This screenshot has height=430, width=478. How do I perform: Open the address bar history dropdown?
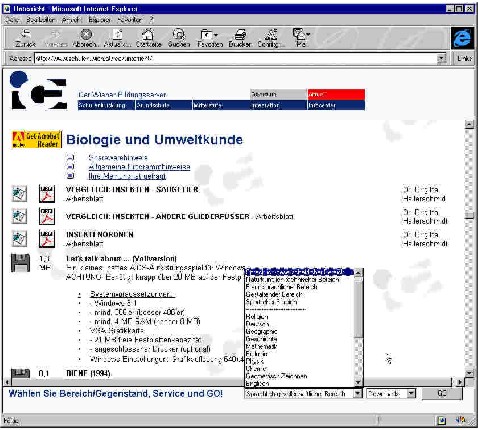[442, 59]
